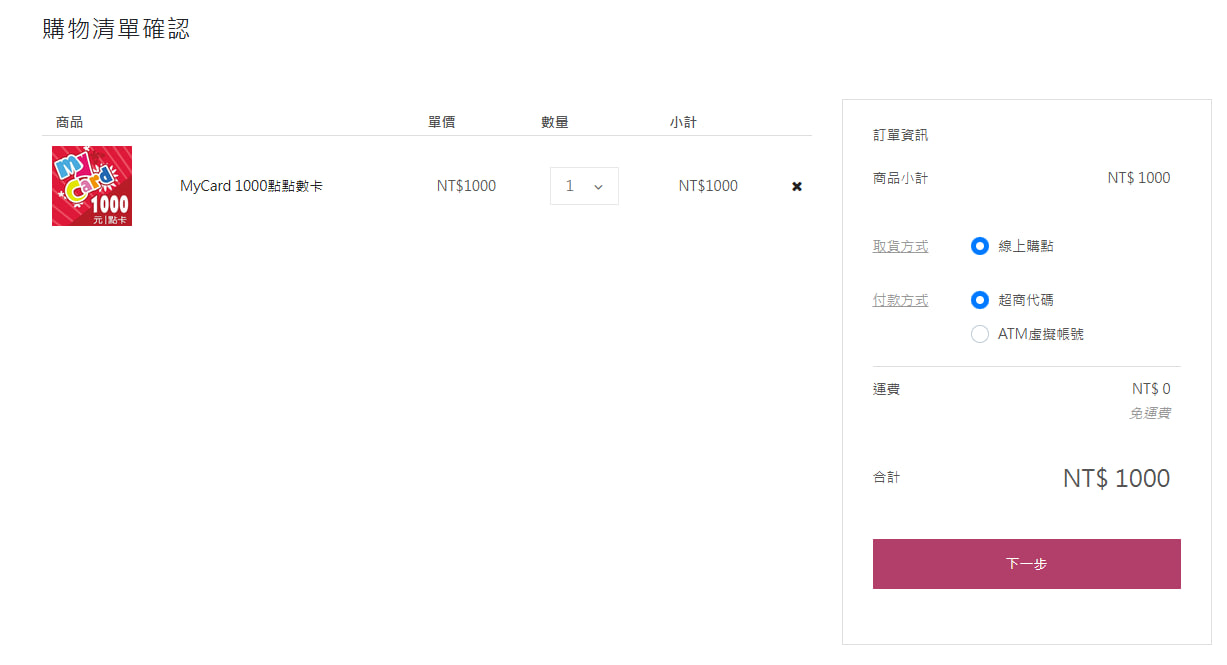Choose 超商代碼 payment method
Viewport: 1227px width, 665px height.
[x=980, y=300]
